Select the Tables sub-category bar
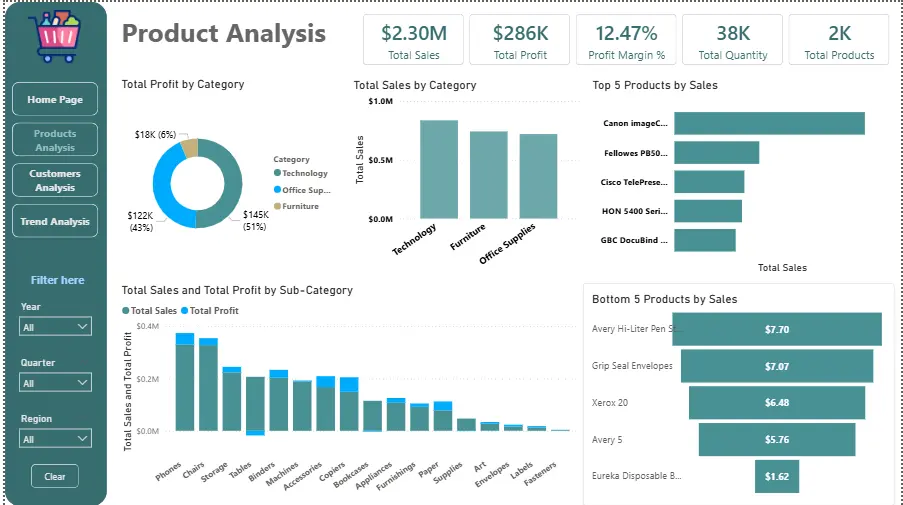 255,404
